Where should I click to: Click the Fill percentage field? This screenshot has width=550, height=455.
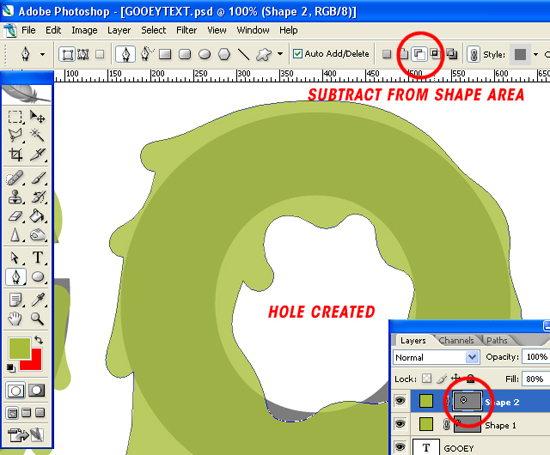click(536, 379)
